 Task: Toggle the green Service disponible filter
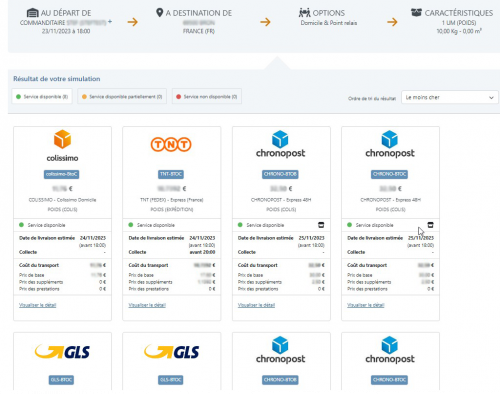coord(42,97)
